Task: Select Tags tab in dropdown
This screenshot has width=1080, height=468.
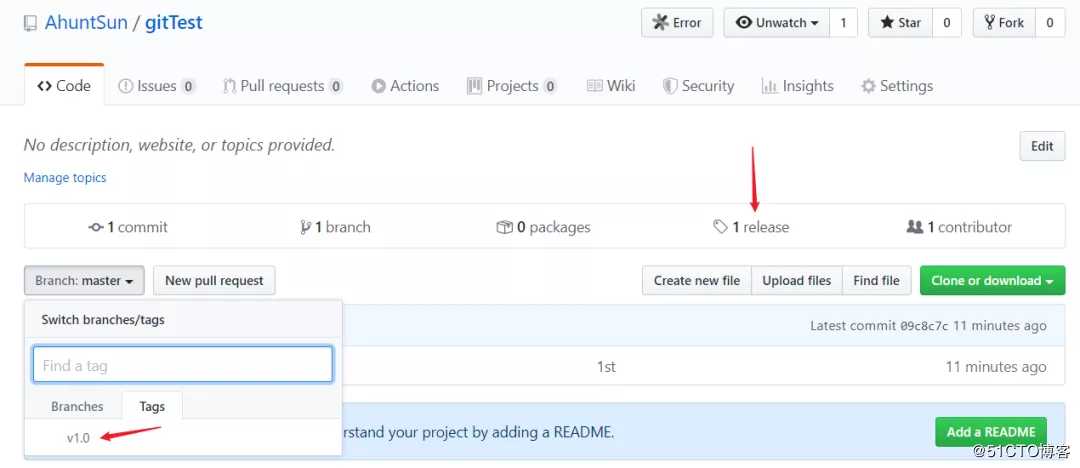Action: 152,406
